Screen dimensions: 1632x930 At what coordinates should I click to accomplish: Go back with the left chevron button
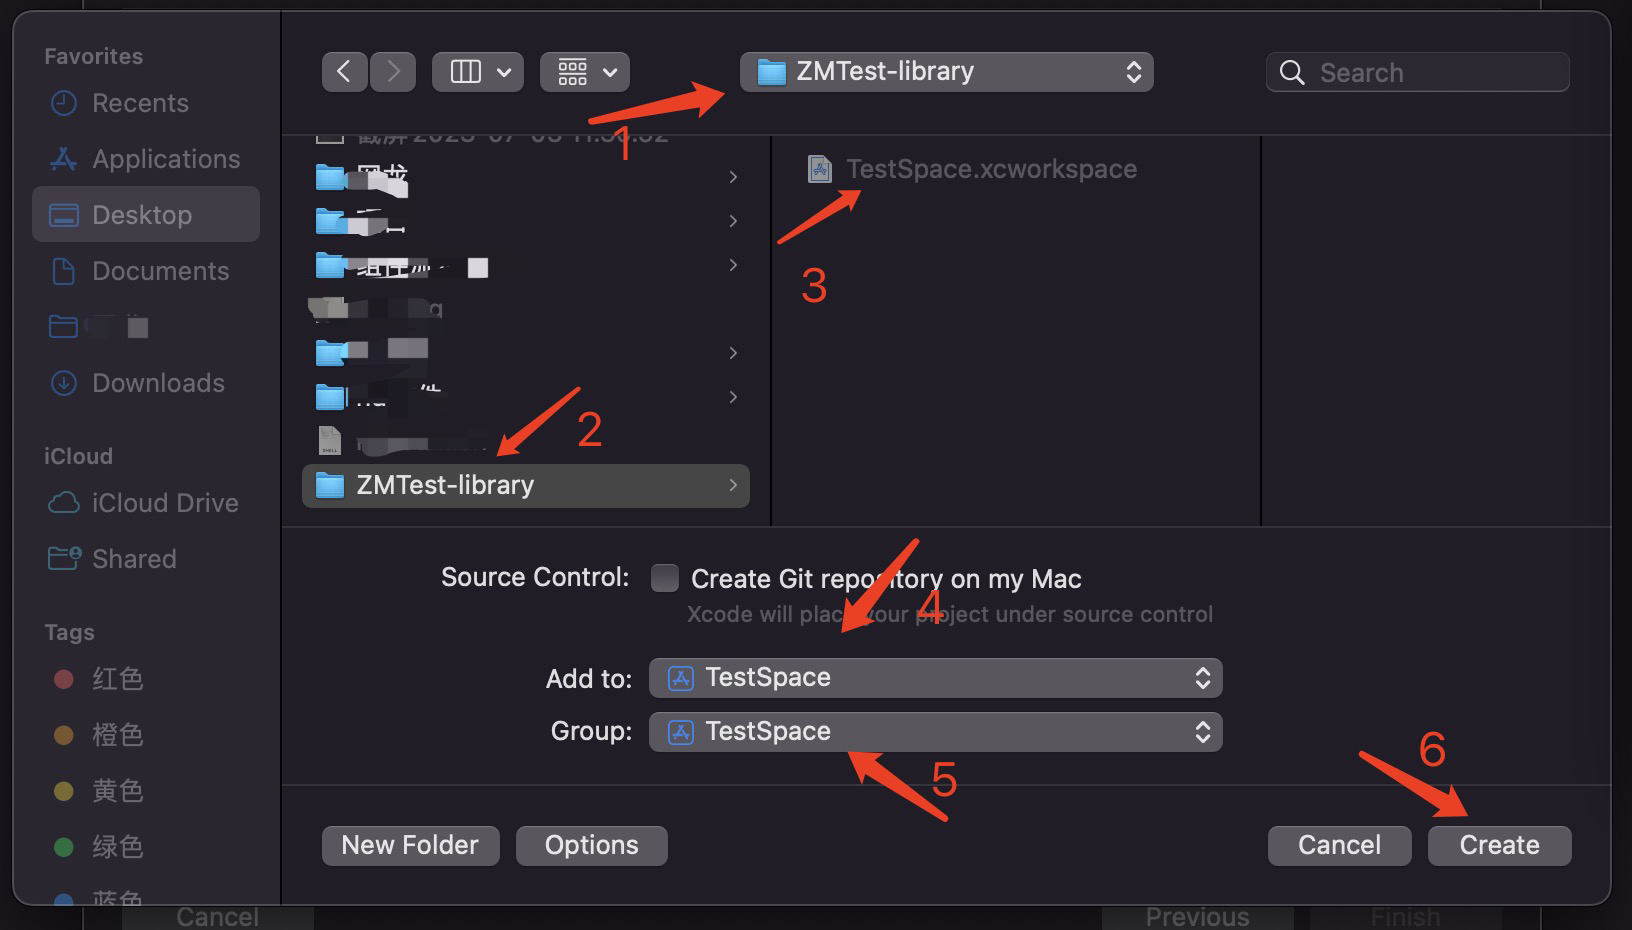pos(344,72)
